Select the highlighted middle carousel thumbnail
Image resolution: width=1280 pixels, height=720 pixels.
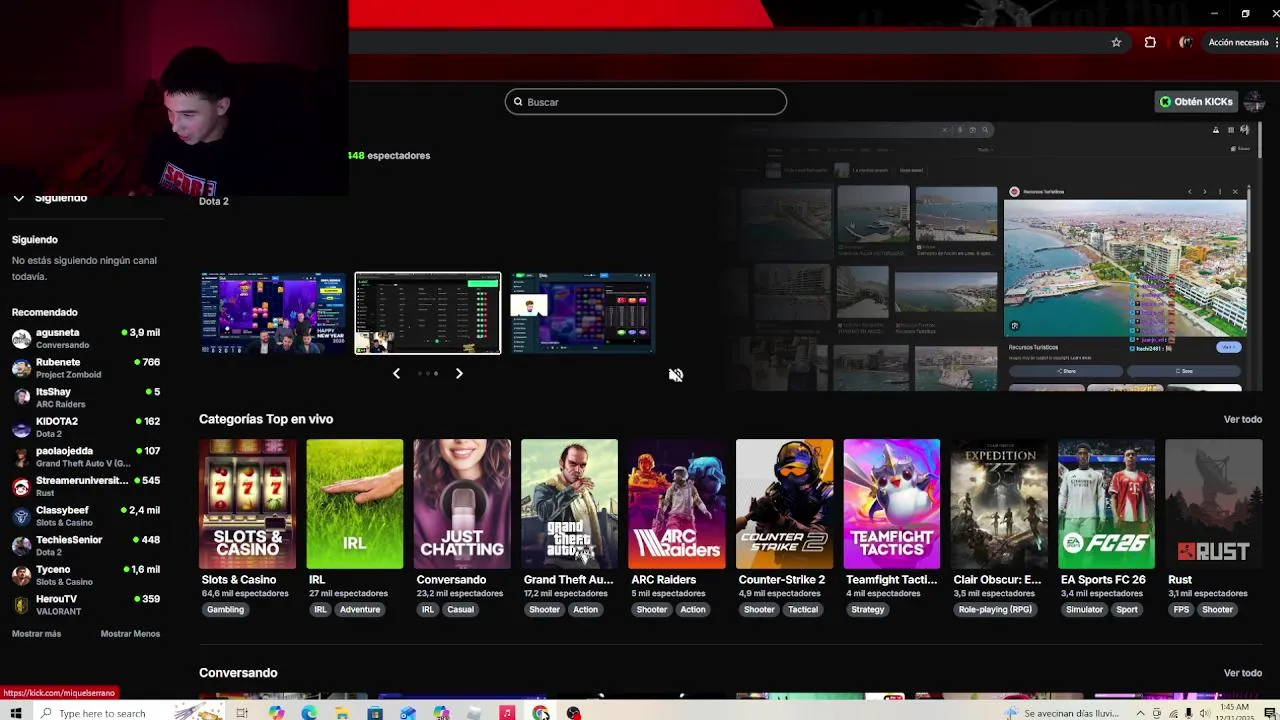tap(428, 313)
